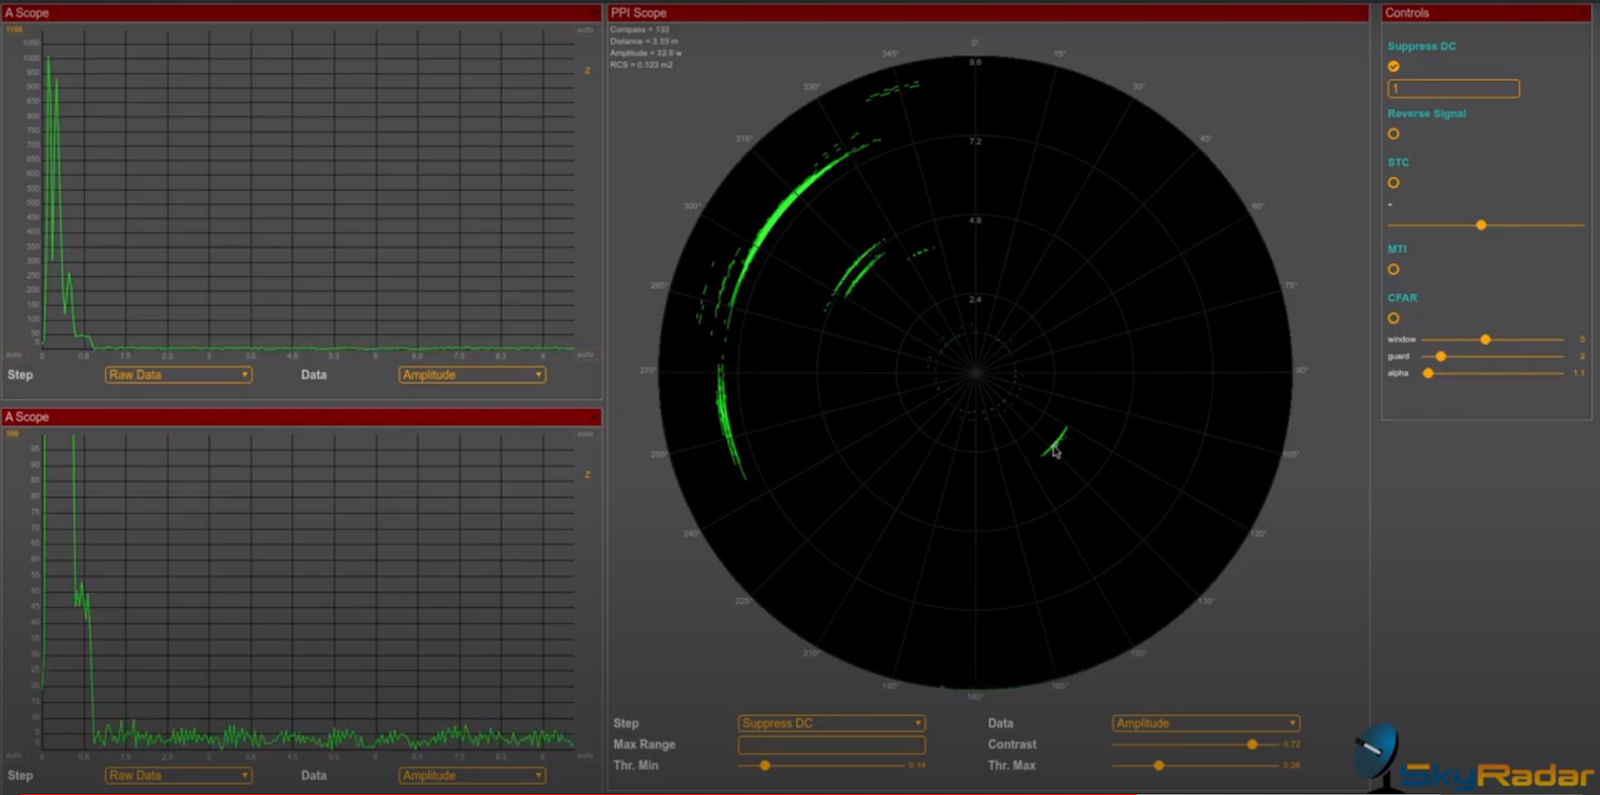The width and height of the screenshot is (1600, 795).
Task: Click the Max Range input field
Action: pos(832,745)
